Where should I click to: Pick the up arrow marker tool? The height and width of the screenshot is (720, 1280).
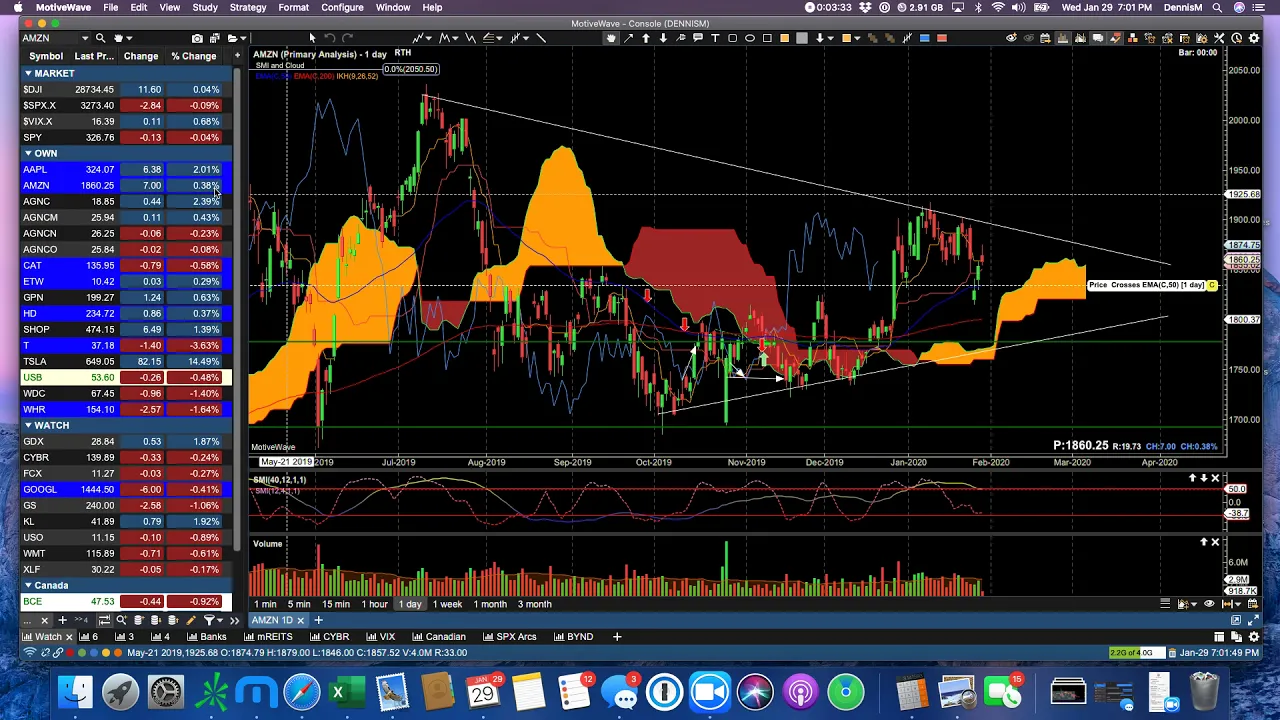pyautogui.click(x=646, y=38)
